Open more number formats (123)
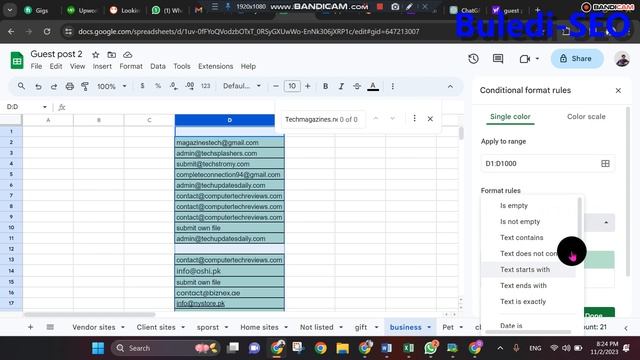640x360 pixels. tap(205, 86)
